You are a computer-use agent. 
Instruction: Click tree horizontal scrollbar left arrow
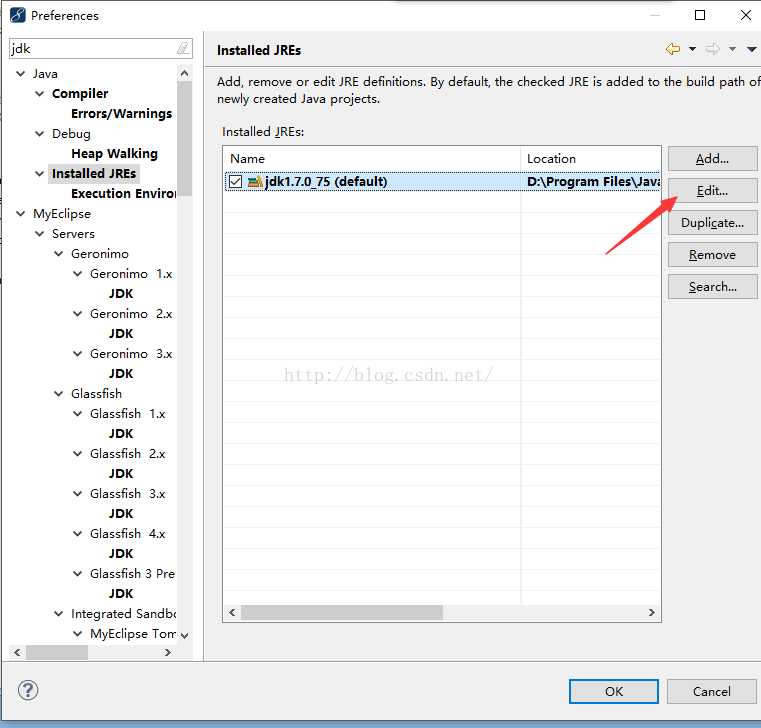17,653
